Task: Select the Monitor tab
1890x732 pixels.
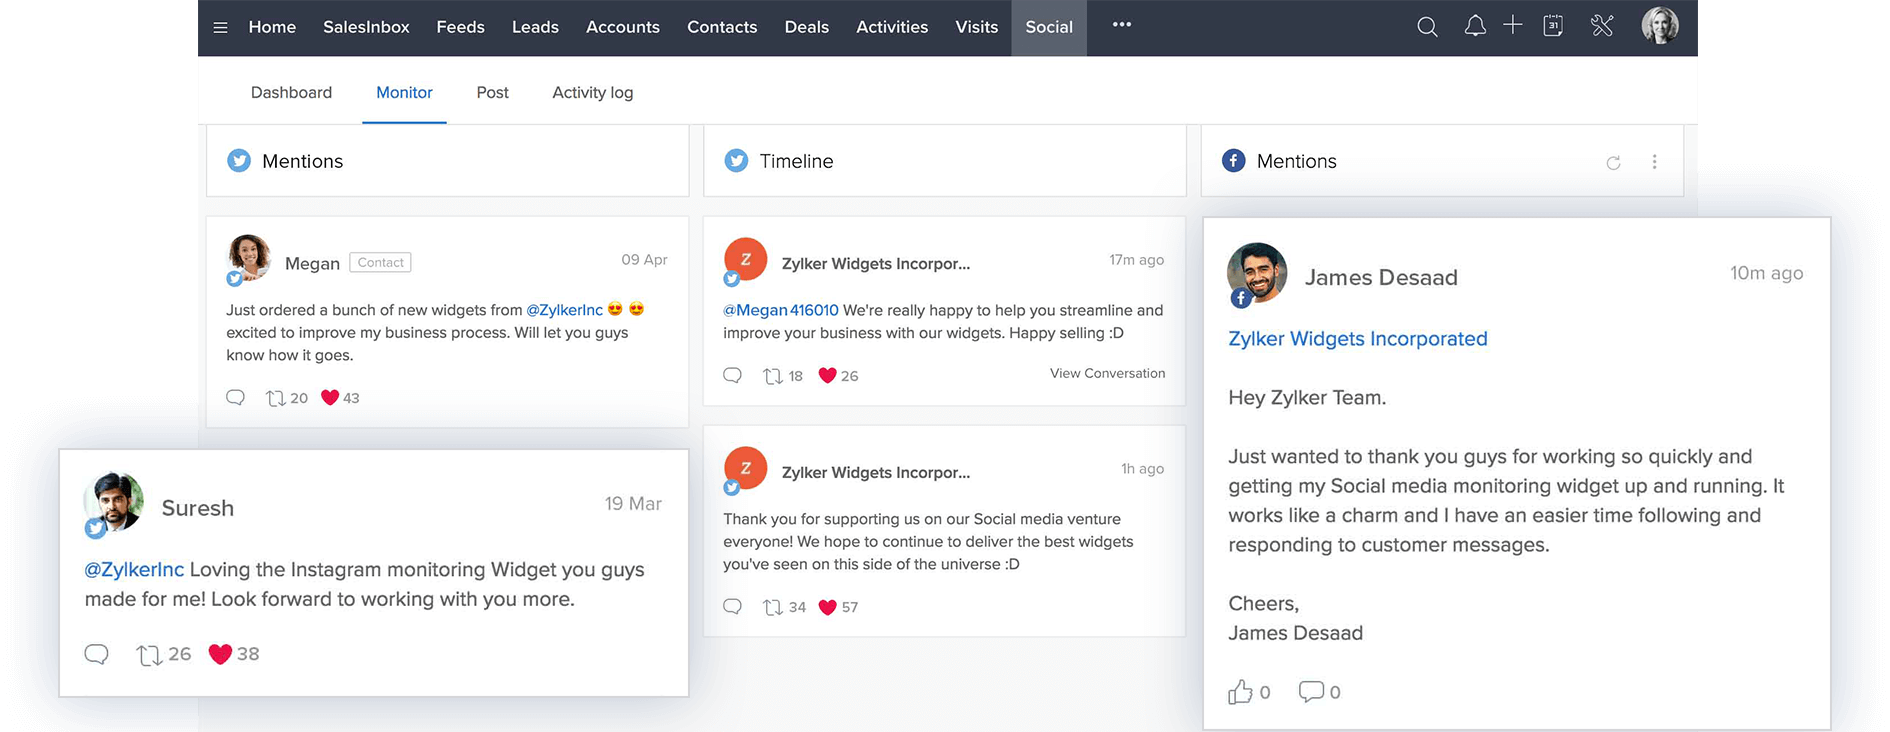Action: coord(404,92)
